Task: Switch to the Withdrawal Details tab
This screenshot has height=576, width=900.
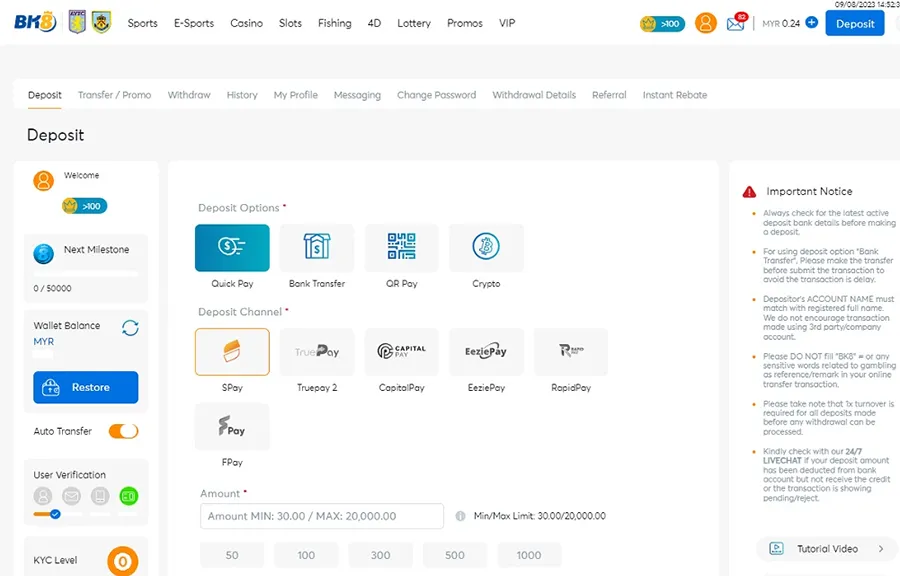Action: 534,95
